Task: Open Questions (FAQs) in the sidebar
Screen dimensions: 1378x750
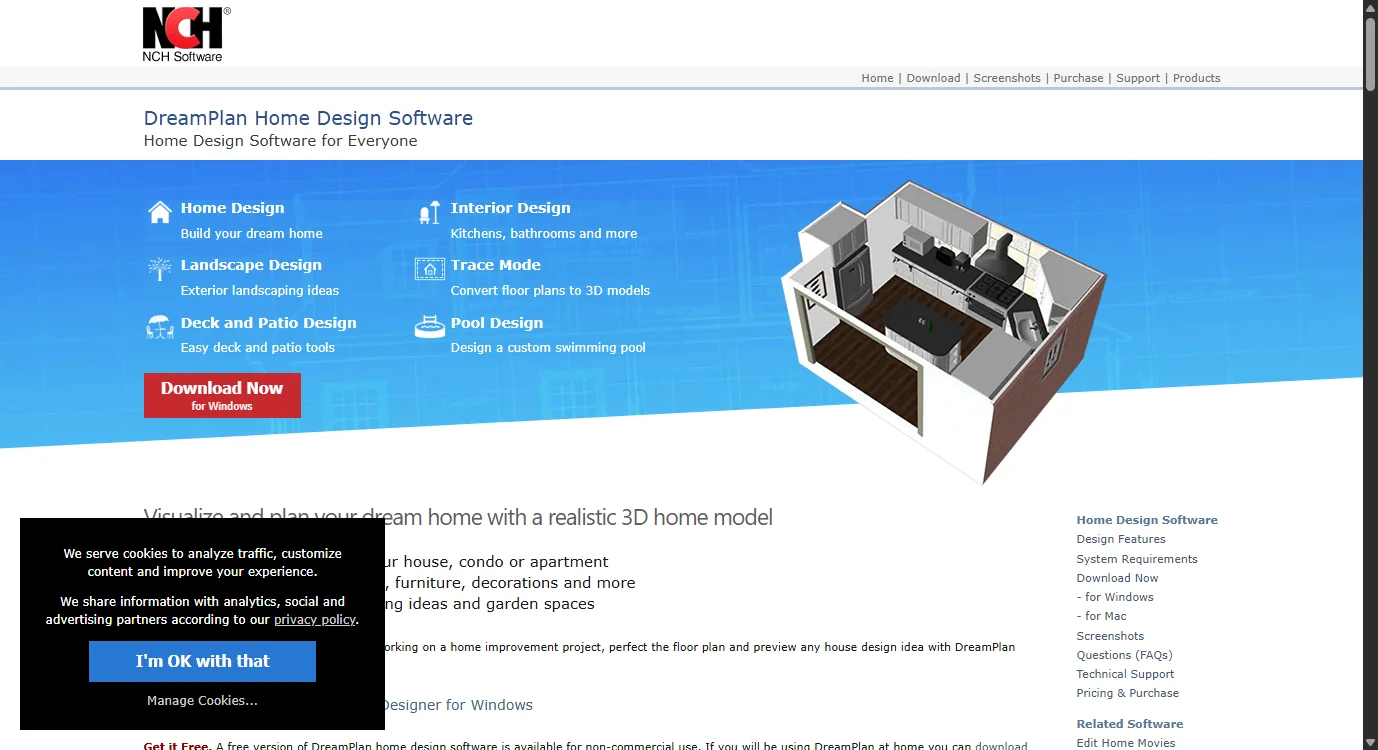Action: (x=1124, y=655)
